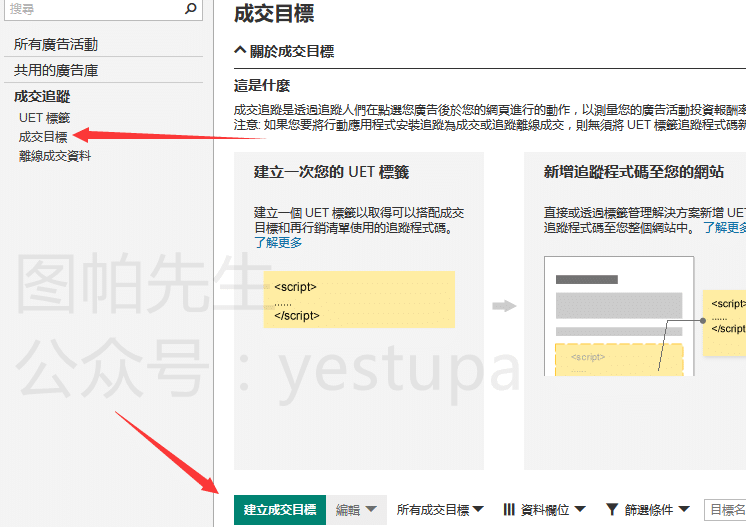
Task: Click the 建立成交目標 green button
Action: [x=280, y=510]
